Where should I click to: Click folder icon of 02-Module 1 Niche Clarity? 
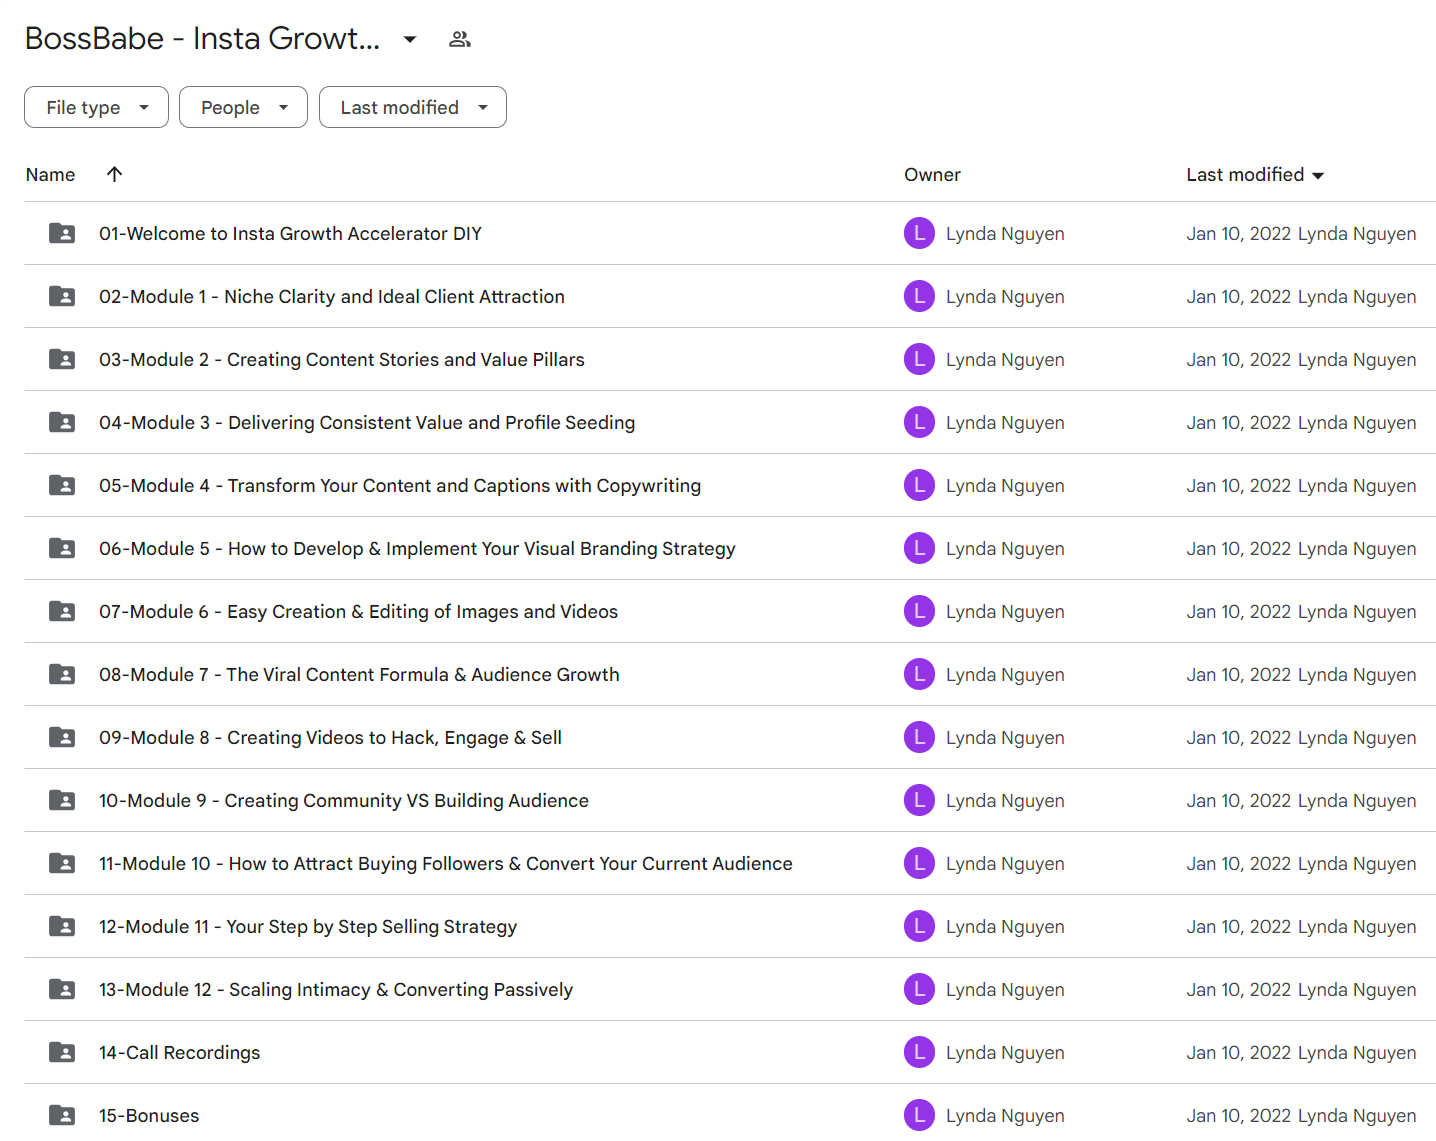(x=62, y=296)
